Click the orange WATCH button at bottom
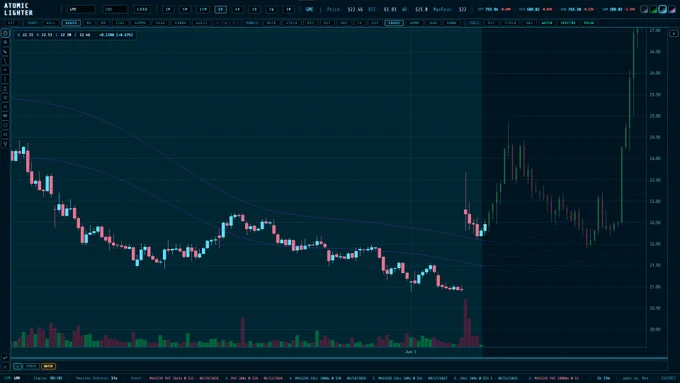This screenshot has width=680, height=383. click(x=48, y=367)
